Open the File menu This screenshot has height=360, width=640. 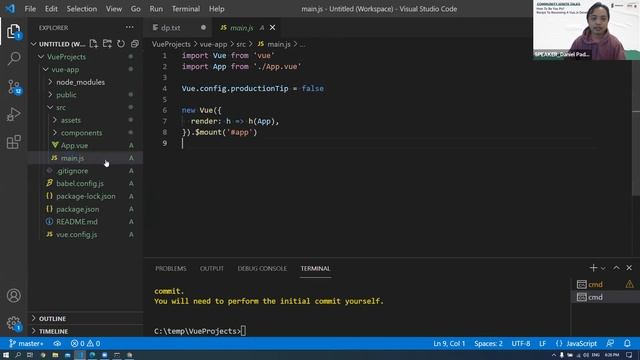[30, 9]
